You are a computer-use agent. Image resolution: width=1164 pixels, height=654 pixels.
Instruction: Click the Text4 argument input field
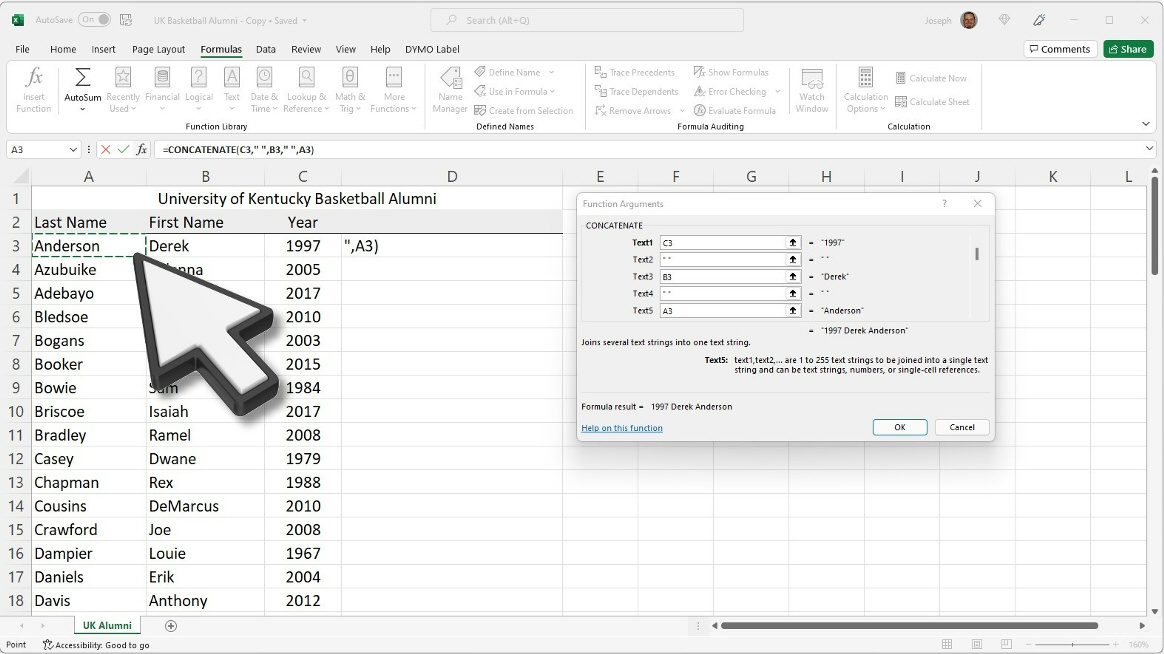point(722,294)
